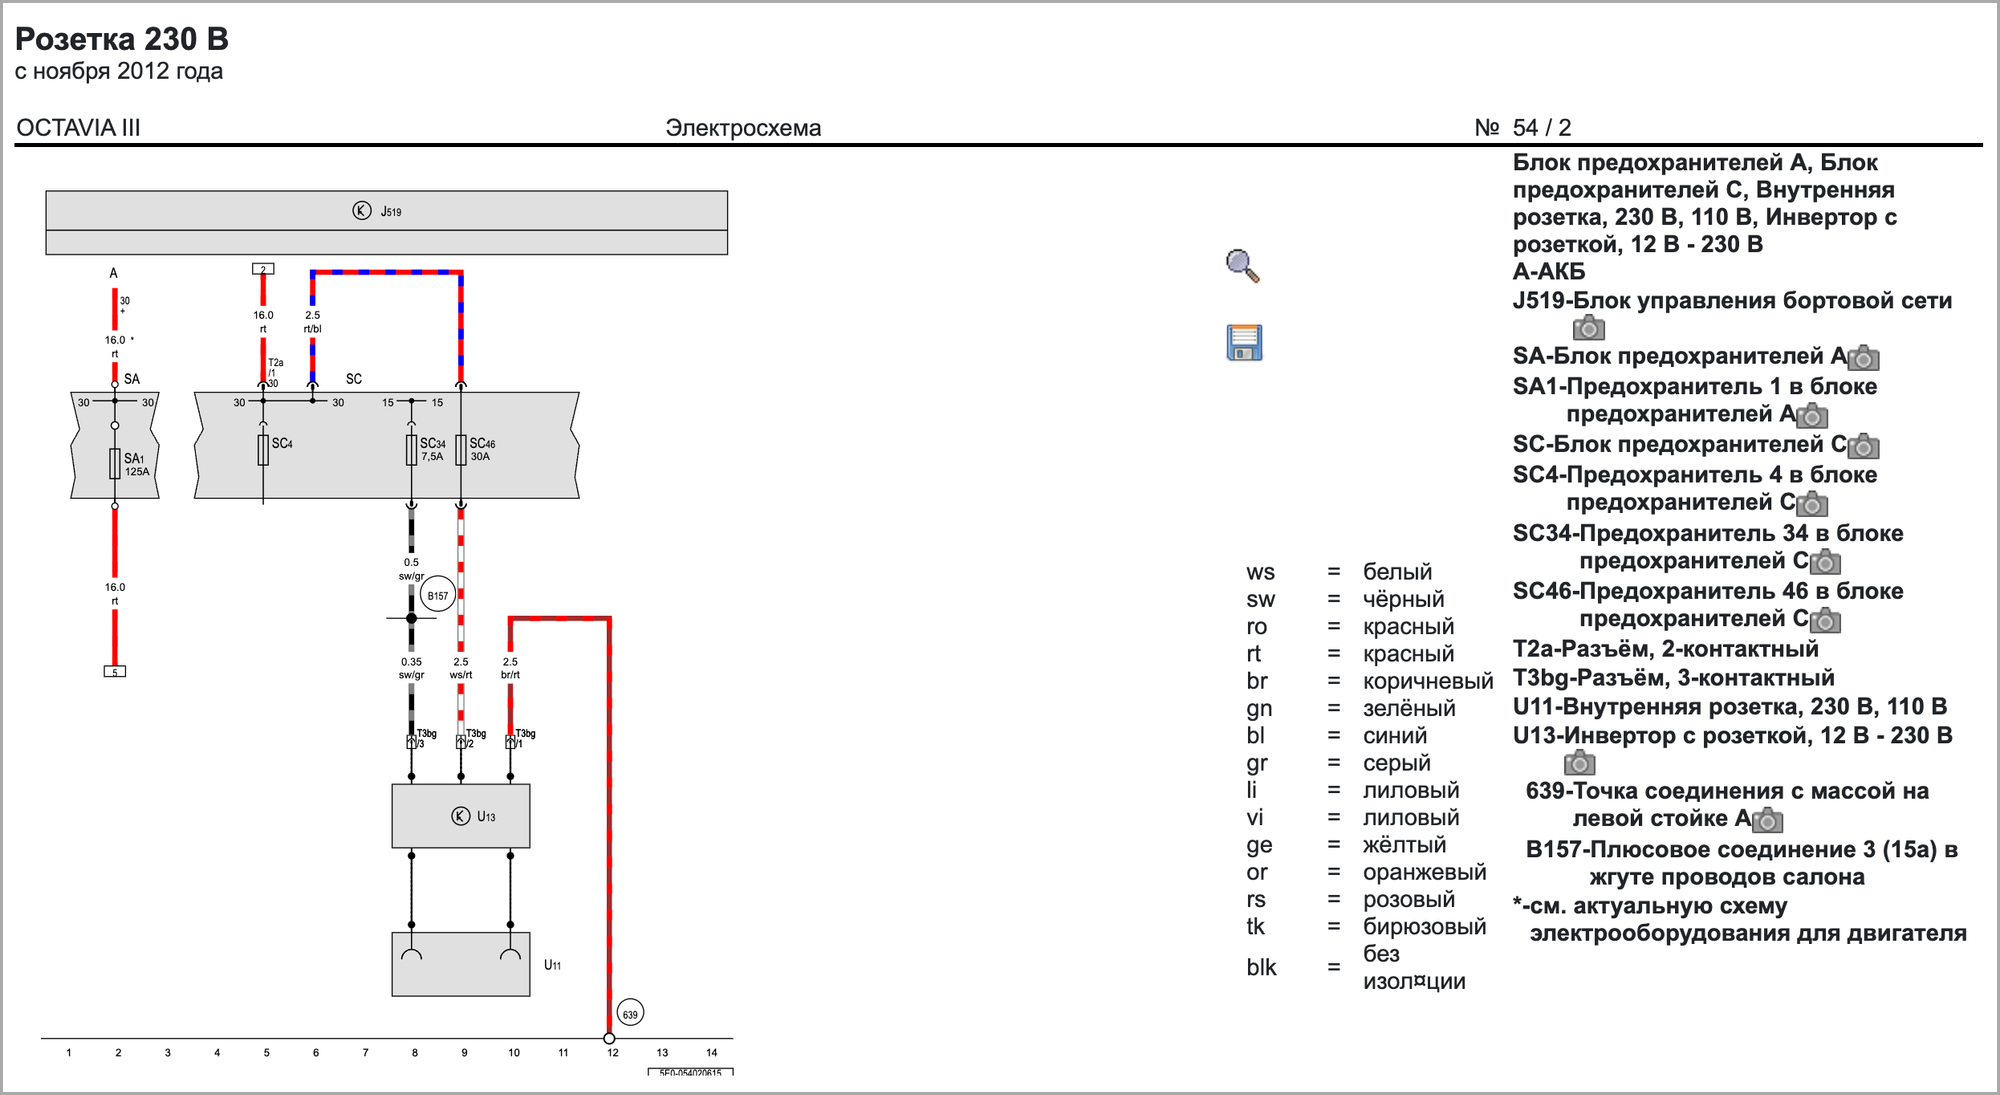
Task: Click the reference box numbered 2
Action: tap(263, 269)
